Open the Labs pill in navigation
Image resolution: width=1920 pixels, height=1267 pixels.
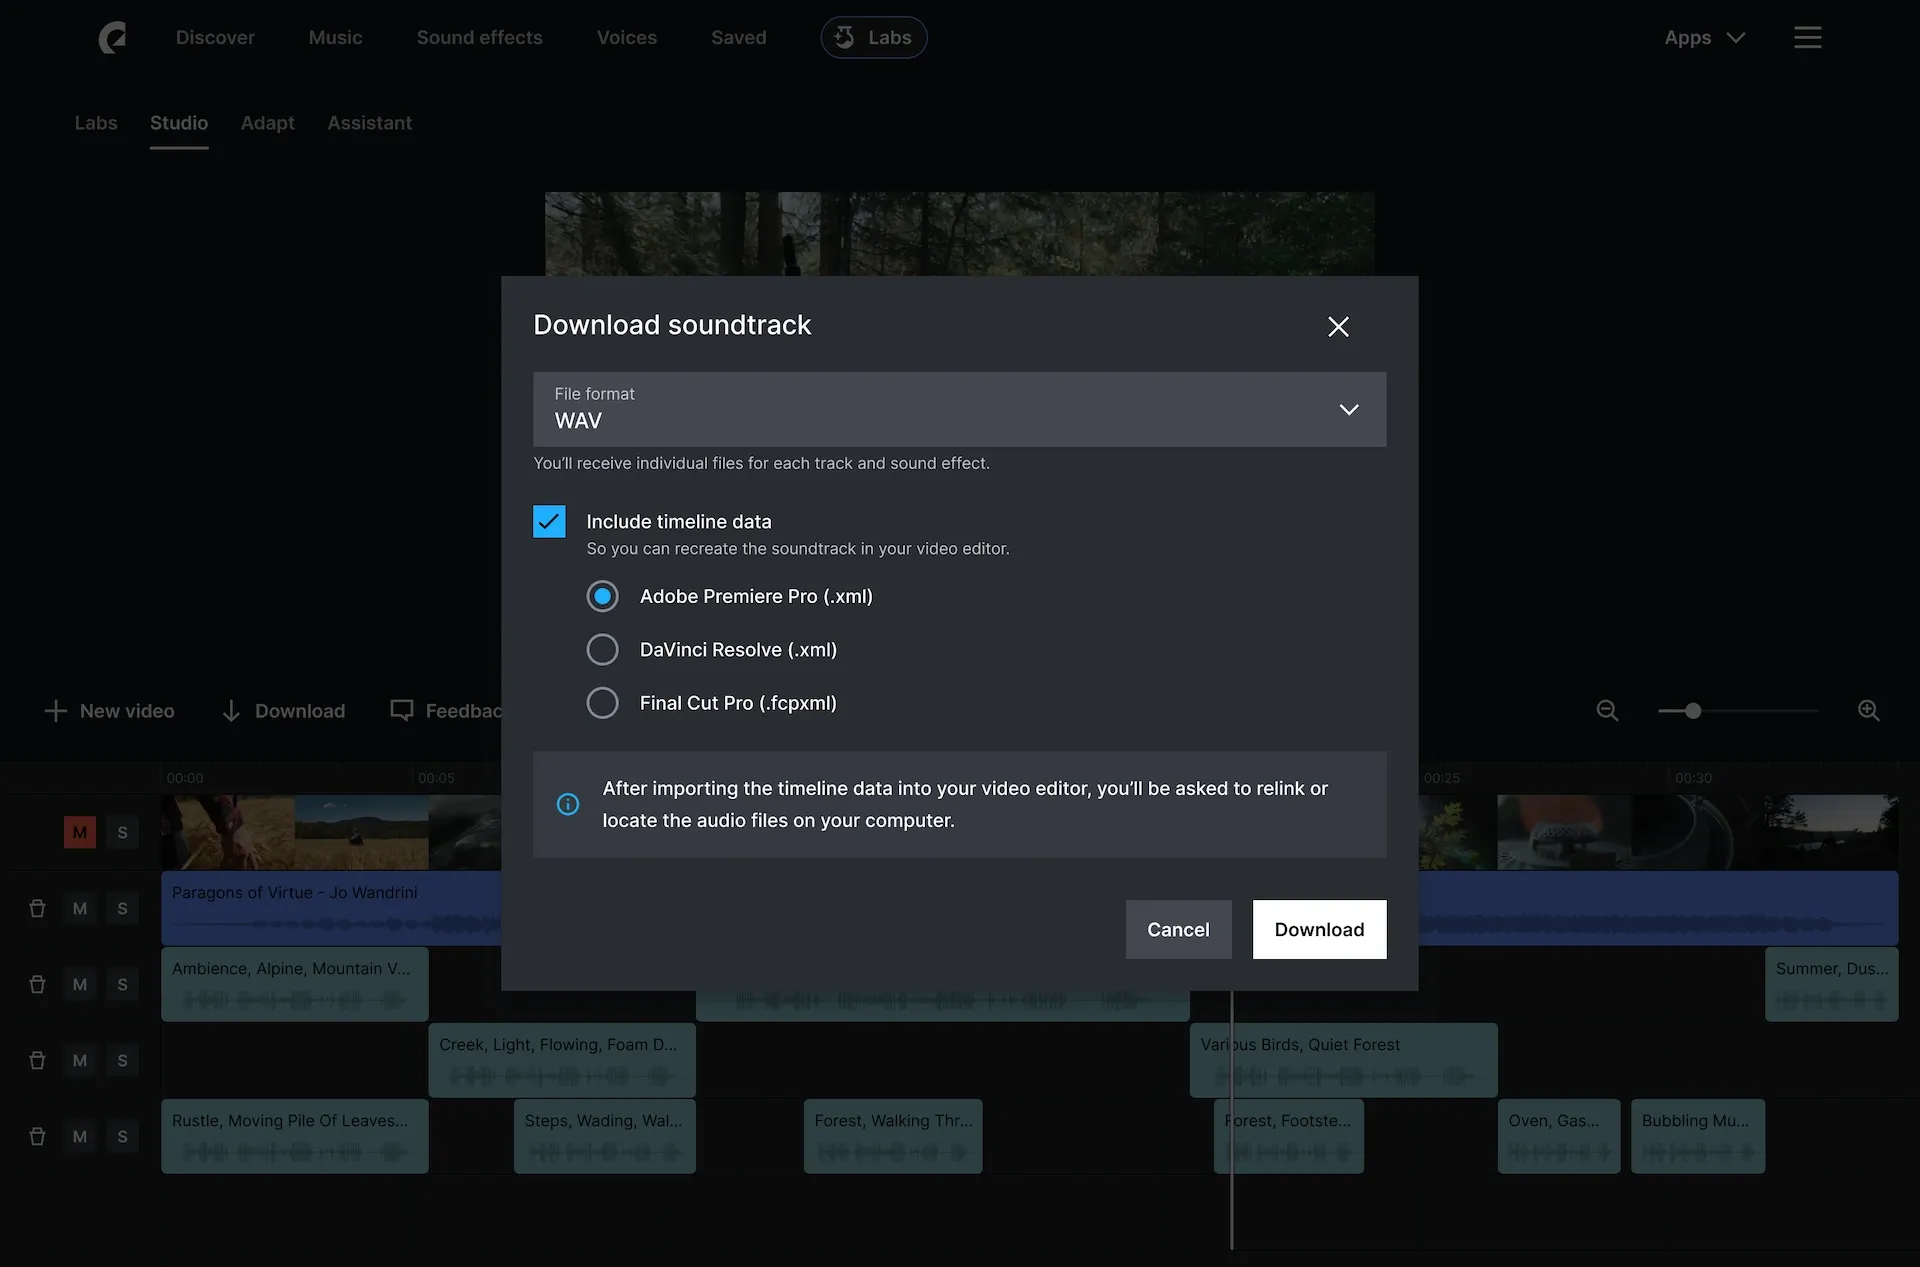[x=873, y=38]
